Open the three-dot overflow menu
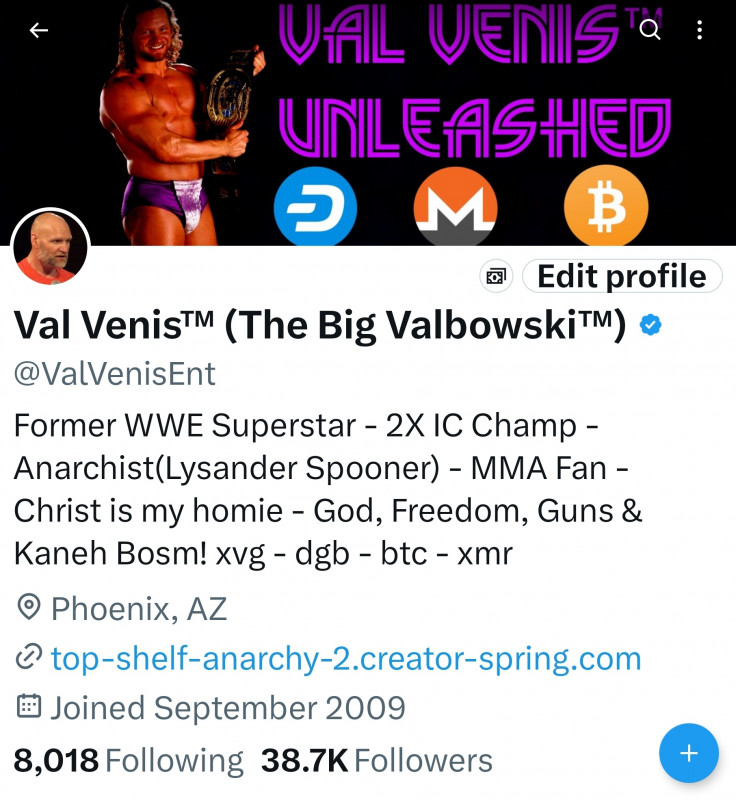This screenshot has width=736, height=800. (x=700, y=30)
